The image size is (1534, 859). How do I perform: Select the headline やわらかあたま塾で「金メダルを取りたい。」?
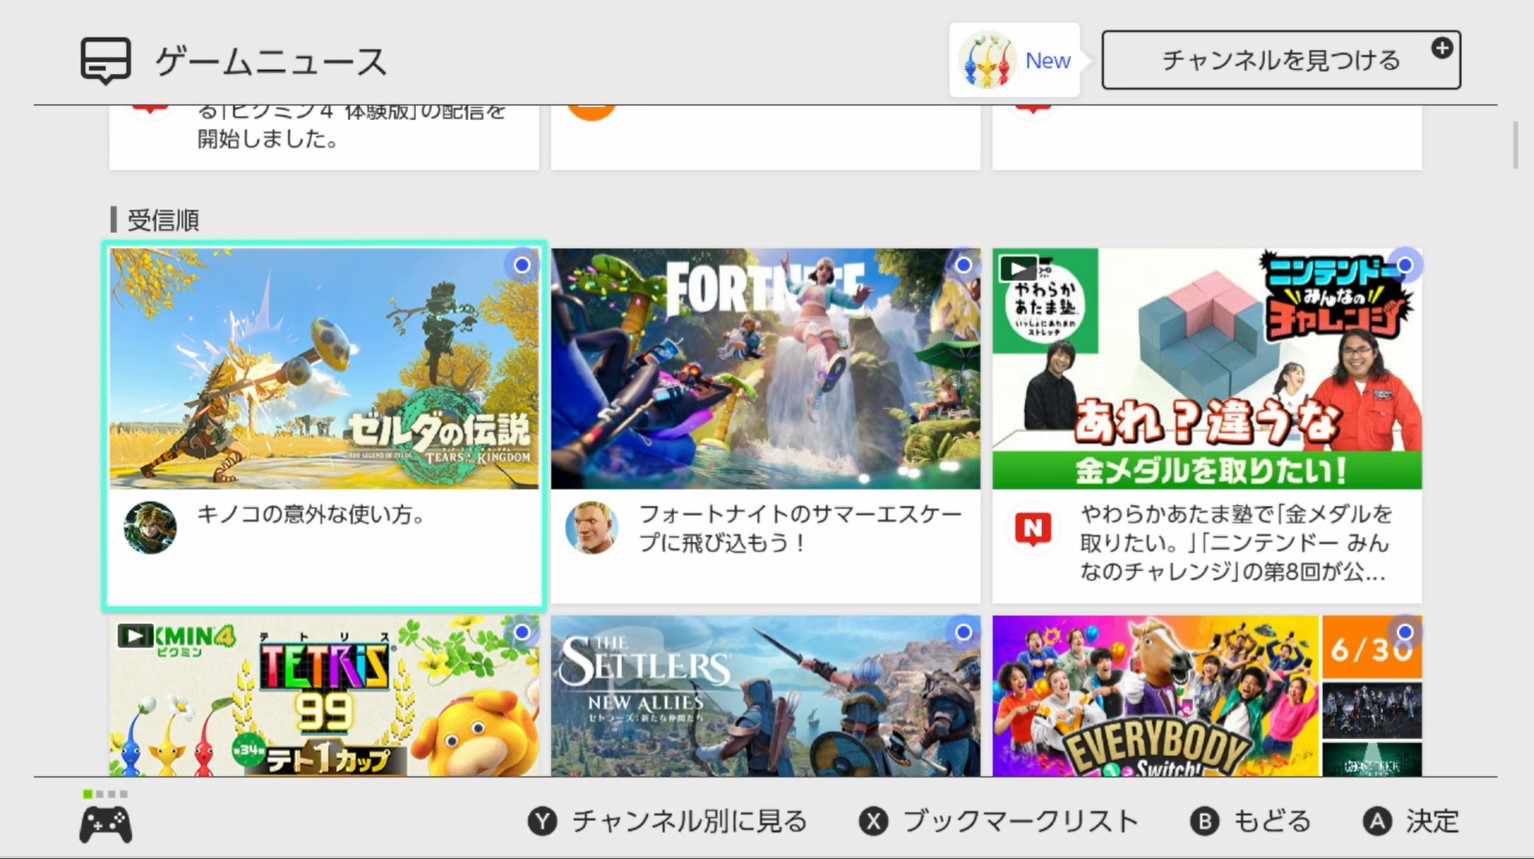tap(1236, 543)
